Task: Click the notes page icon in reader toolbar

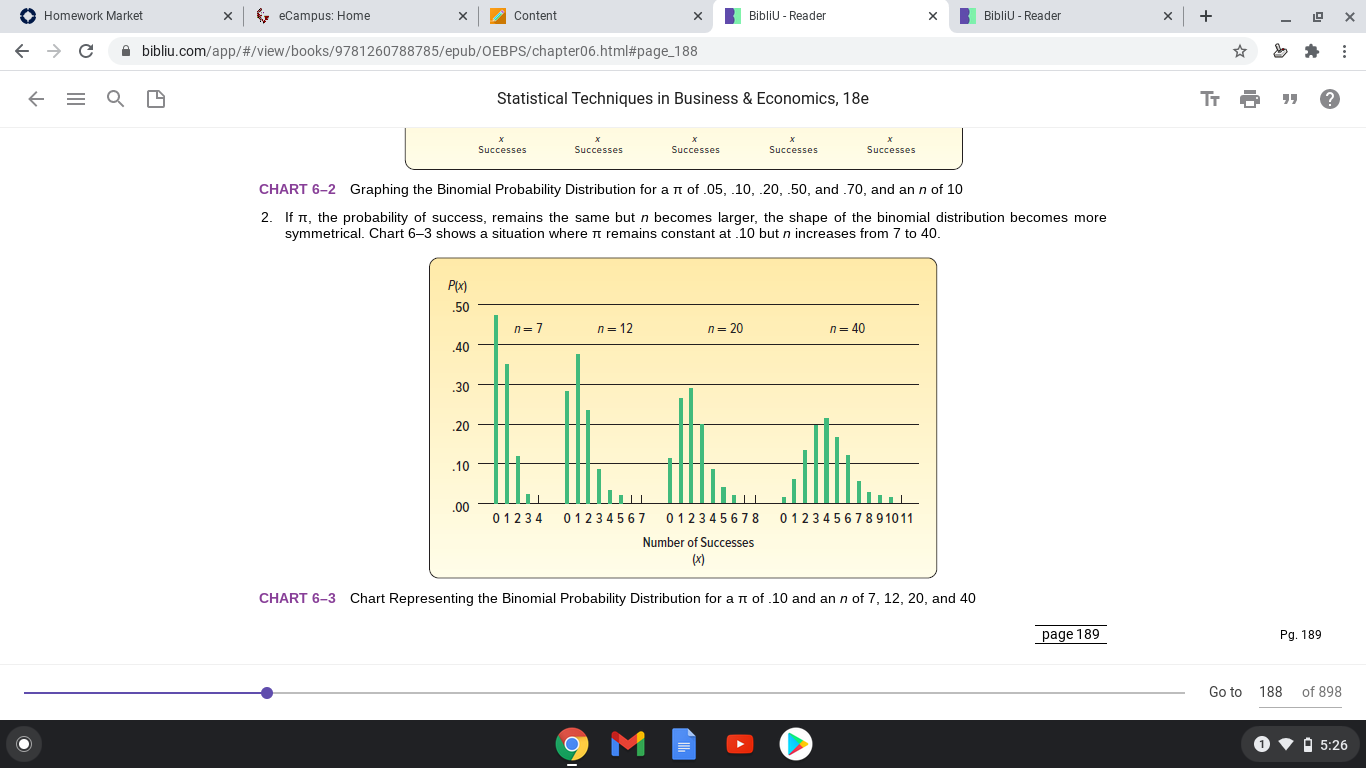Action: click(156, 99)
